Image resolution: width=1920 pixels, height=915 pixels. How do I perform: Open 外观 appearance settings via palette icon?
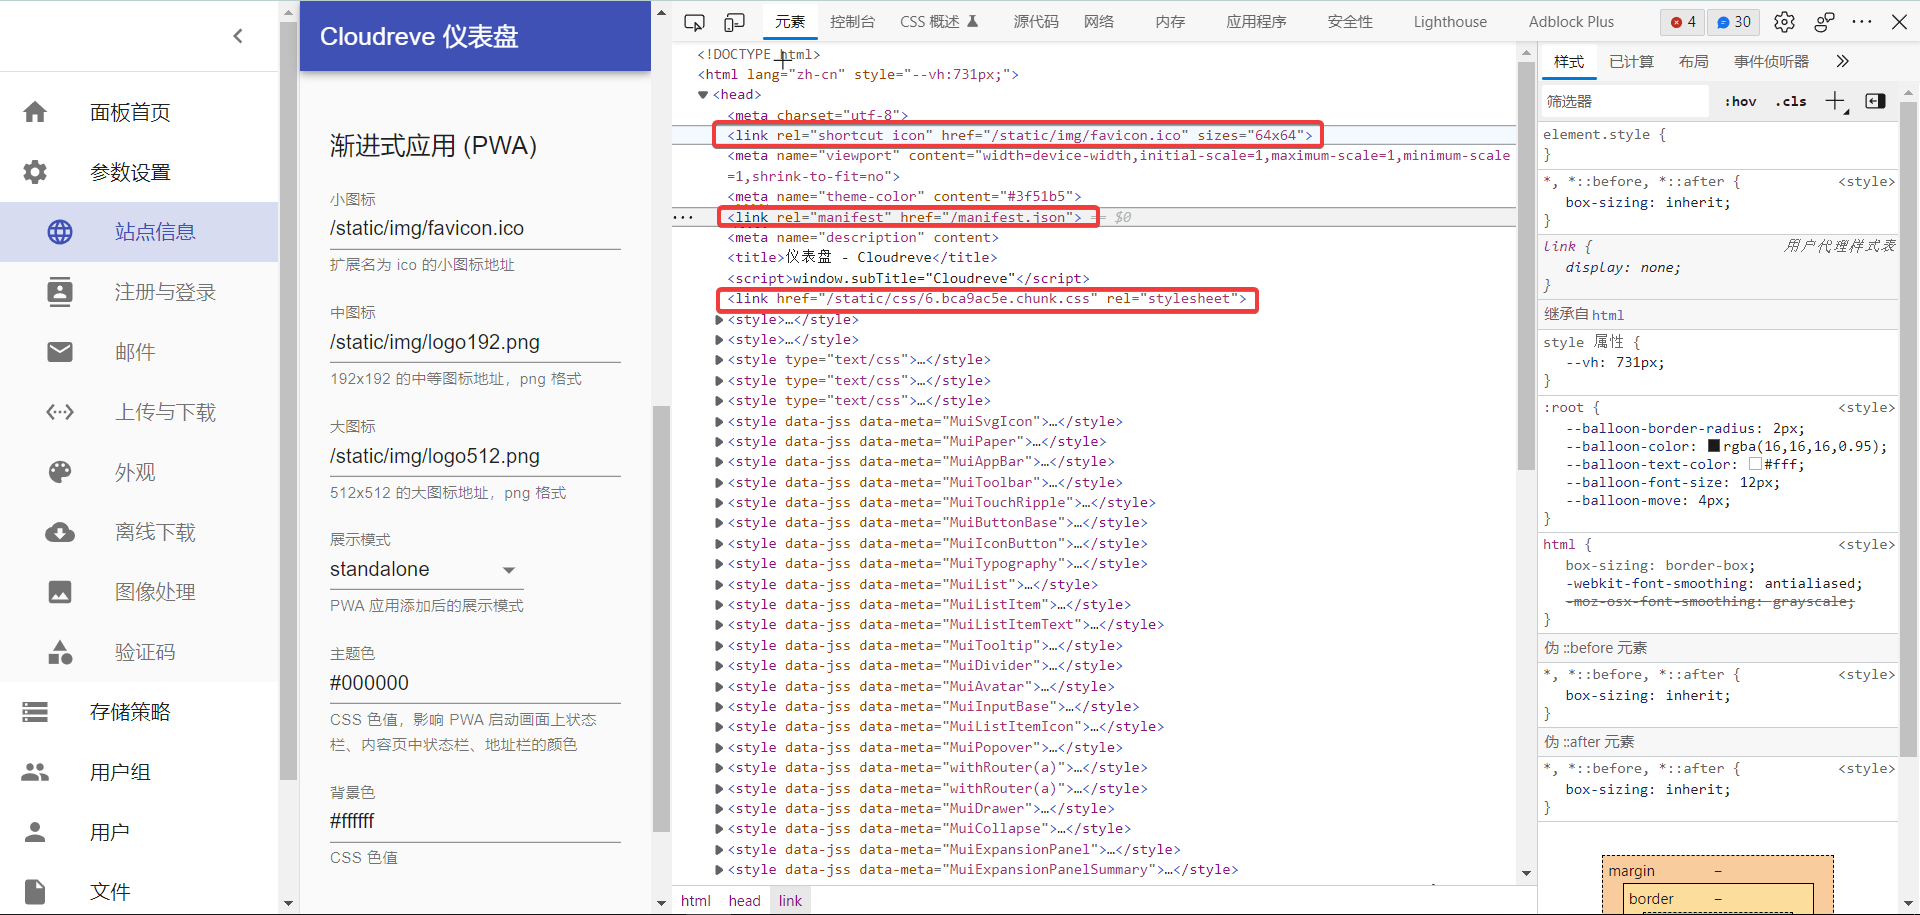[x=60, y=471]
